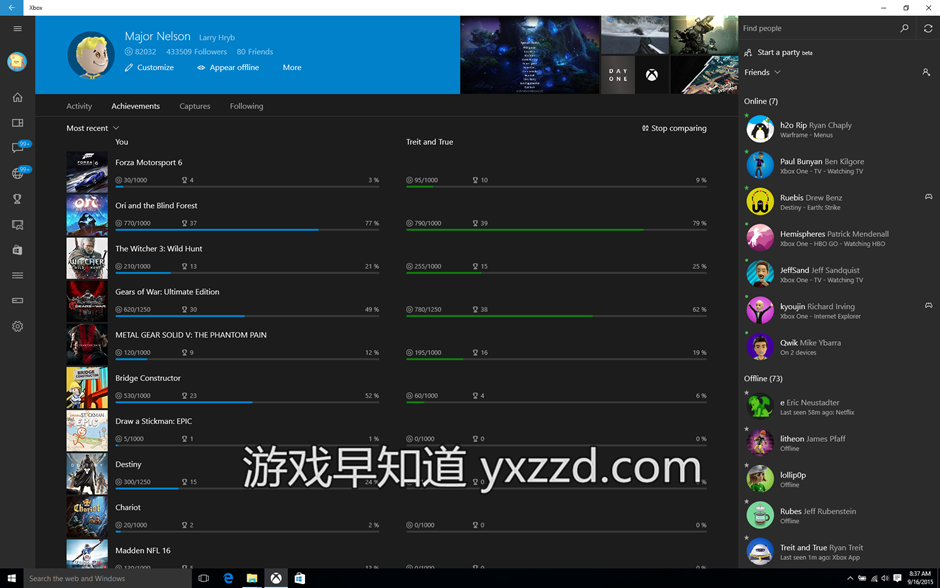This screenshot has height=588, width=940.
Task: Open Task View on the taskbar
Action: 203,578
